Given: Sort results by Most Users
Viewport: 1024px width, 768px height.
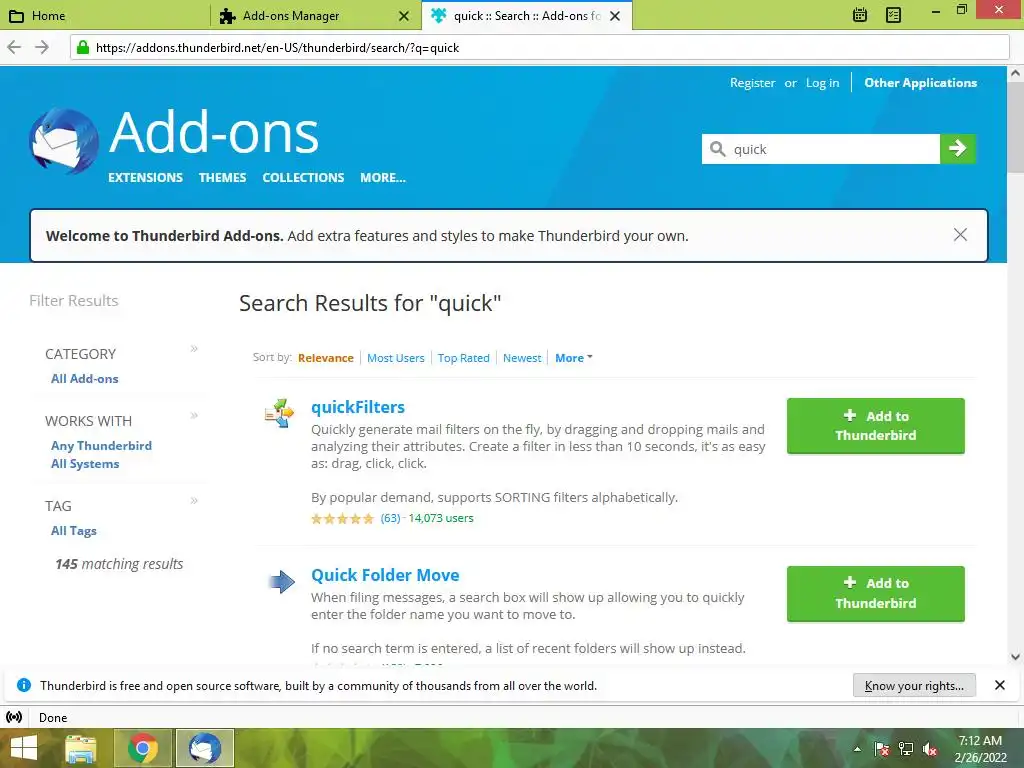Looking at the screenshot, I should pyautogui.click(x=396, y=358).
